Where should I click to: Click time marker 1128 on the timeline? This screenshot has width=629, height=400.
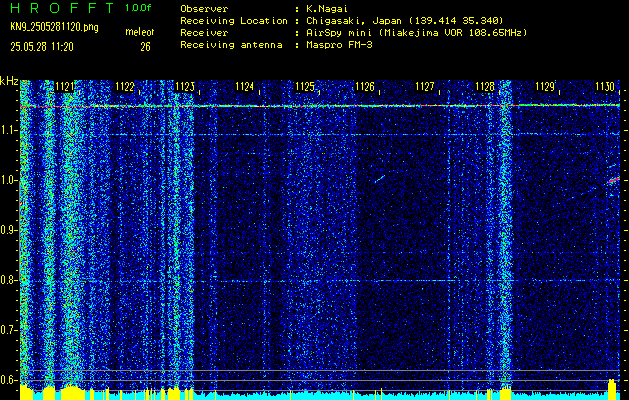tap(485, 87)
